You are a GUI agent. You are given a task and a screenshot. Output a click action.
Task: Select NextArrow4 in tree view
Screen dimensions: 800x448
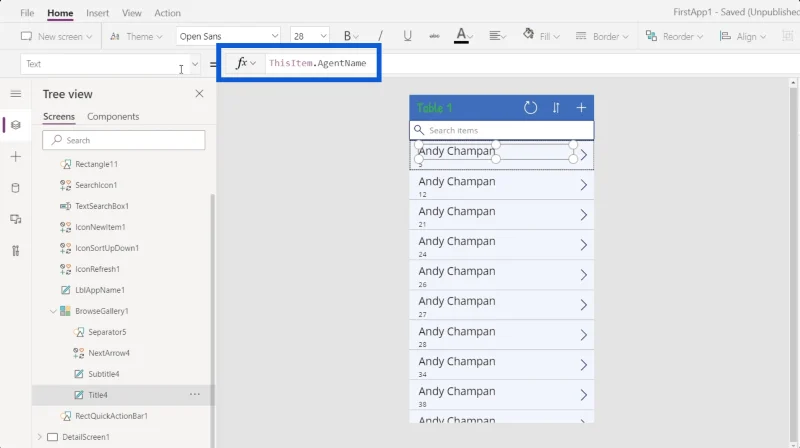click(109, 353)
